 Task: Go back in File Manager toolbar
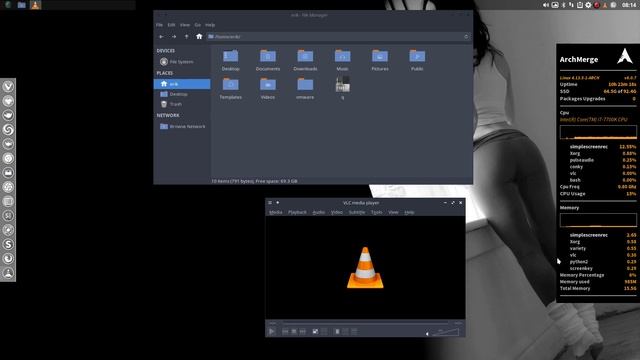pyautogui.click(x=161, y=37)
